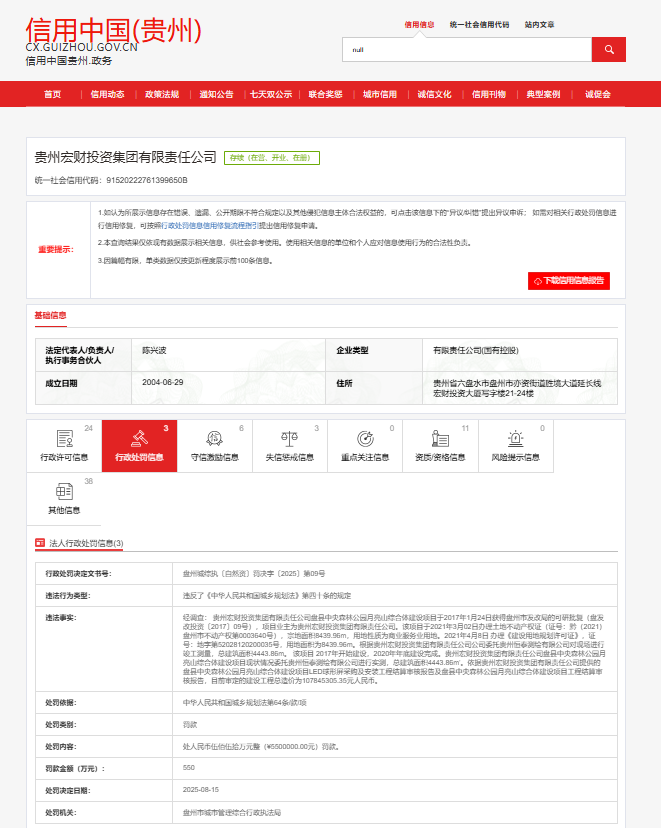Click violation type text 第四十条的规定
The height and width of the screenshot is (828, 661).
[326, 596]
